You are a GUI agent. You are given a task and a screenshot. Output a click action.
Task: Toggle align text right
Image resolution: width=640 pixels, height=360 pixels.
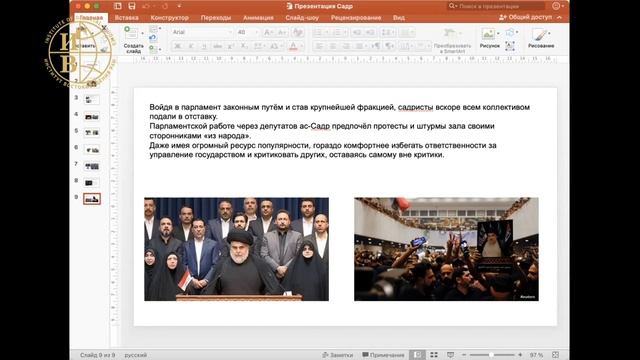coord(346,46)
